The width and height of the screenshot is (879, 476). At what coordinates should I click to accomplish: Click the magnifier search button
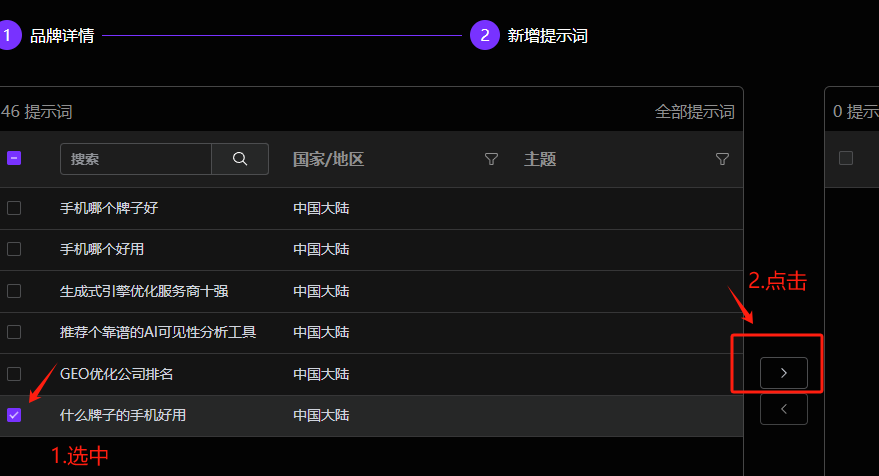coord(240,159)
